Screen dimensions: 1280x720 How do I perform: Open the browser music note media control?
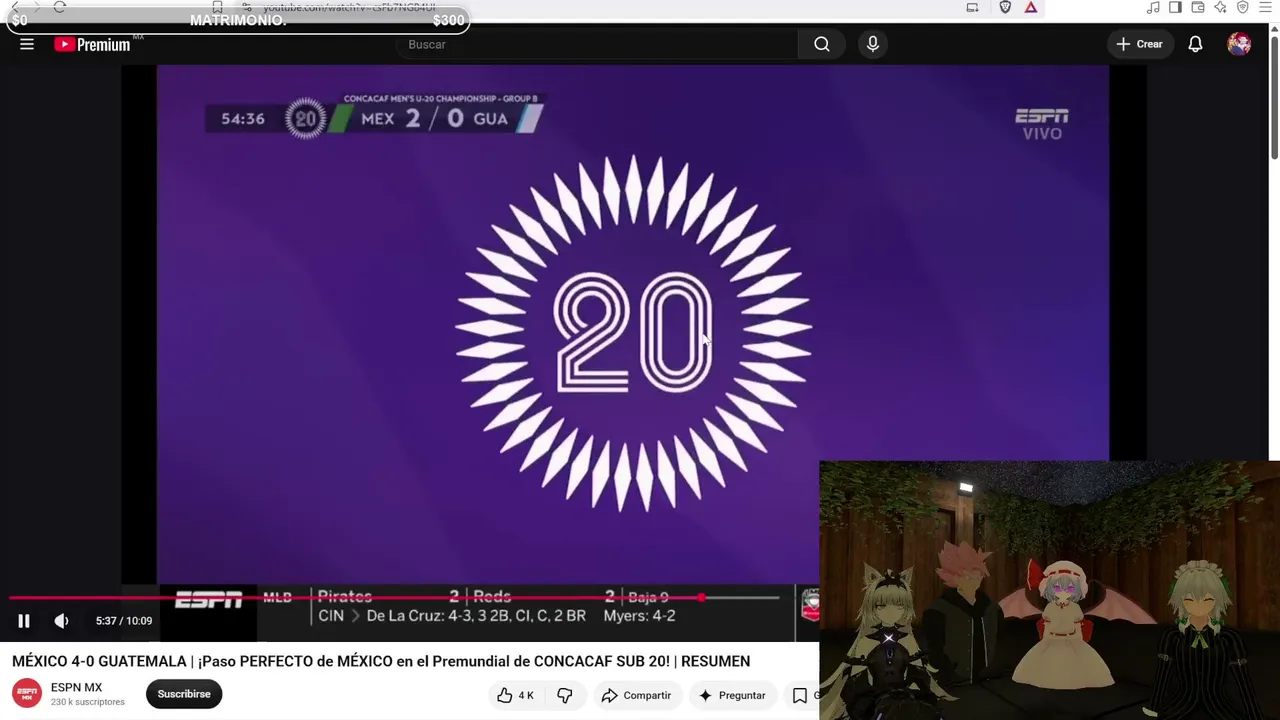(1153, 7)
